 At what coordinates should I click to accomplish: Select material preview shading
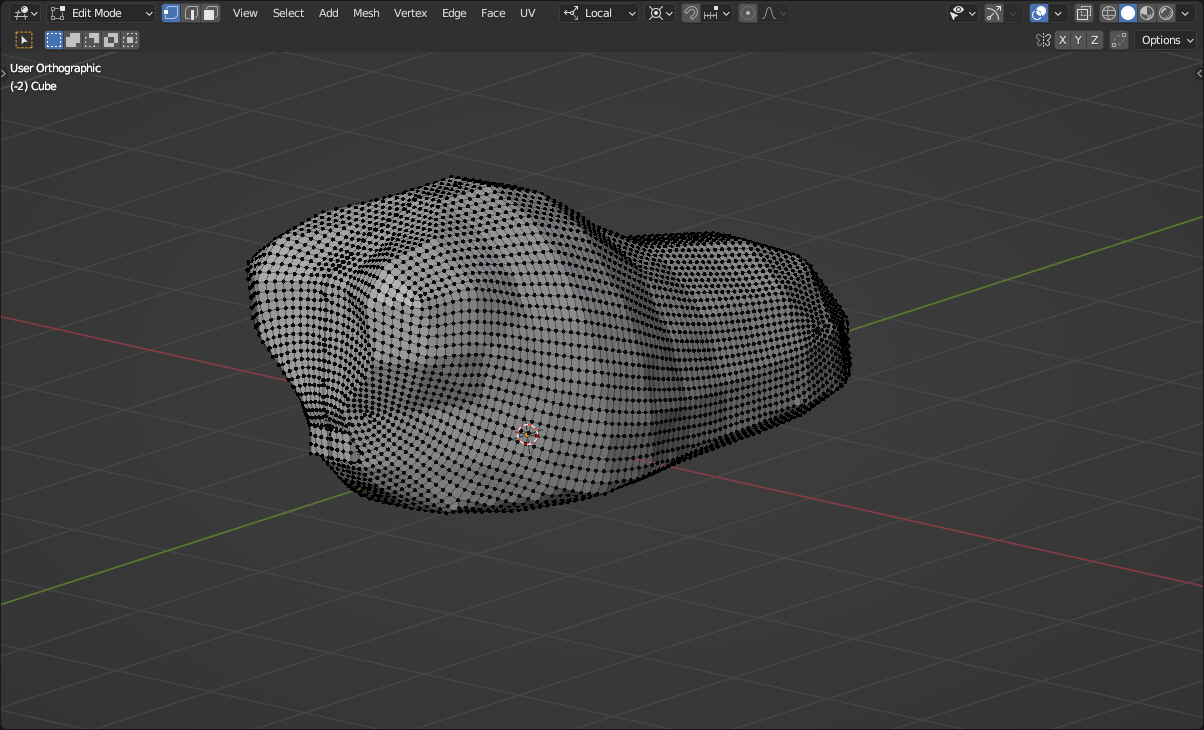pos(1147,13)
